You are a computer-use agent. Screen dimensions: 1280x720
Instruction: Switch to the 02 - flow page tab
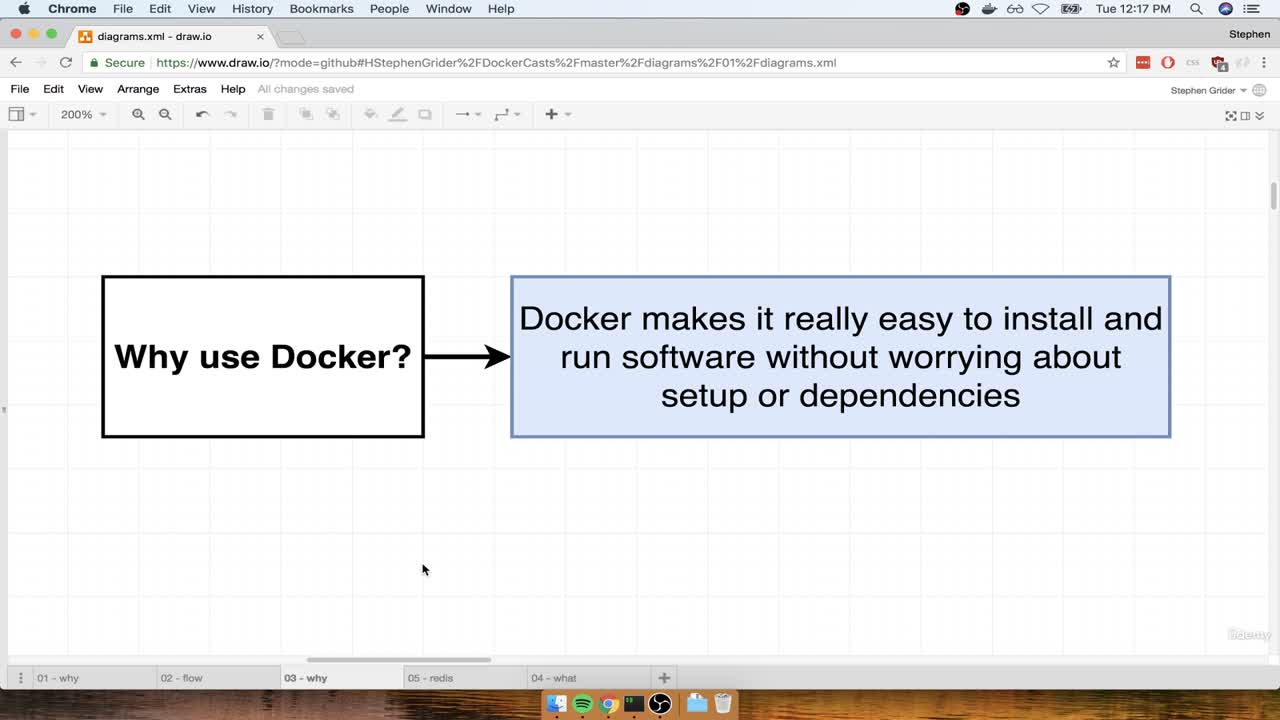coord(217,677)
